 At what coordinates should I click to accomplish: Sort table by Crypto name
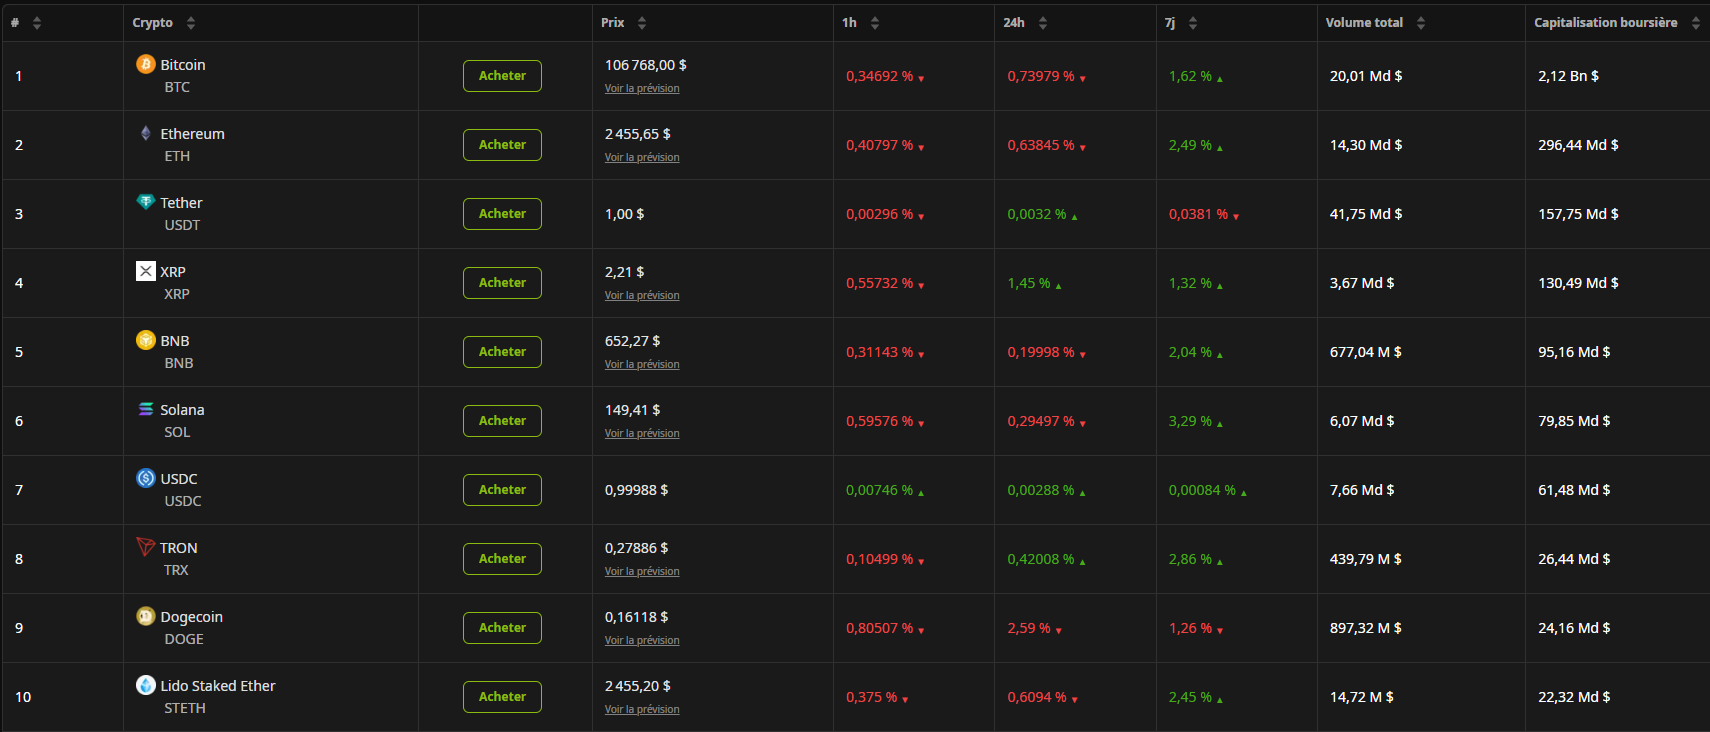191,23
